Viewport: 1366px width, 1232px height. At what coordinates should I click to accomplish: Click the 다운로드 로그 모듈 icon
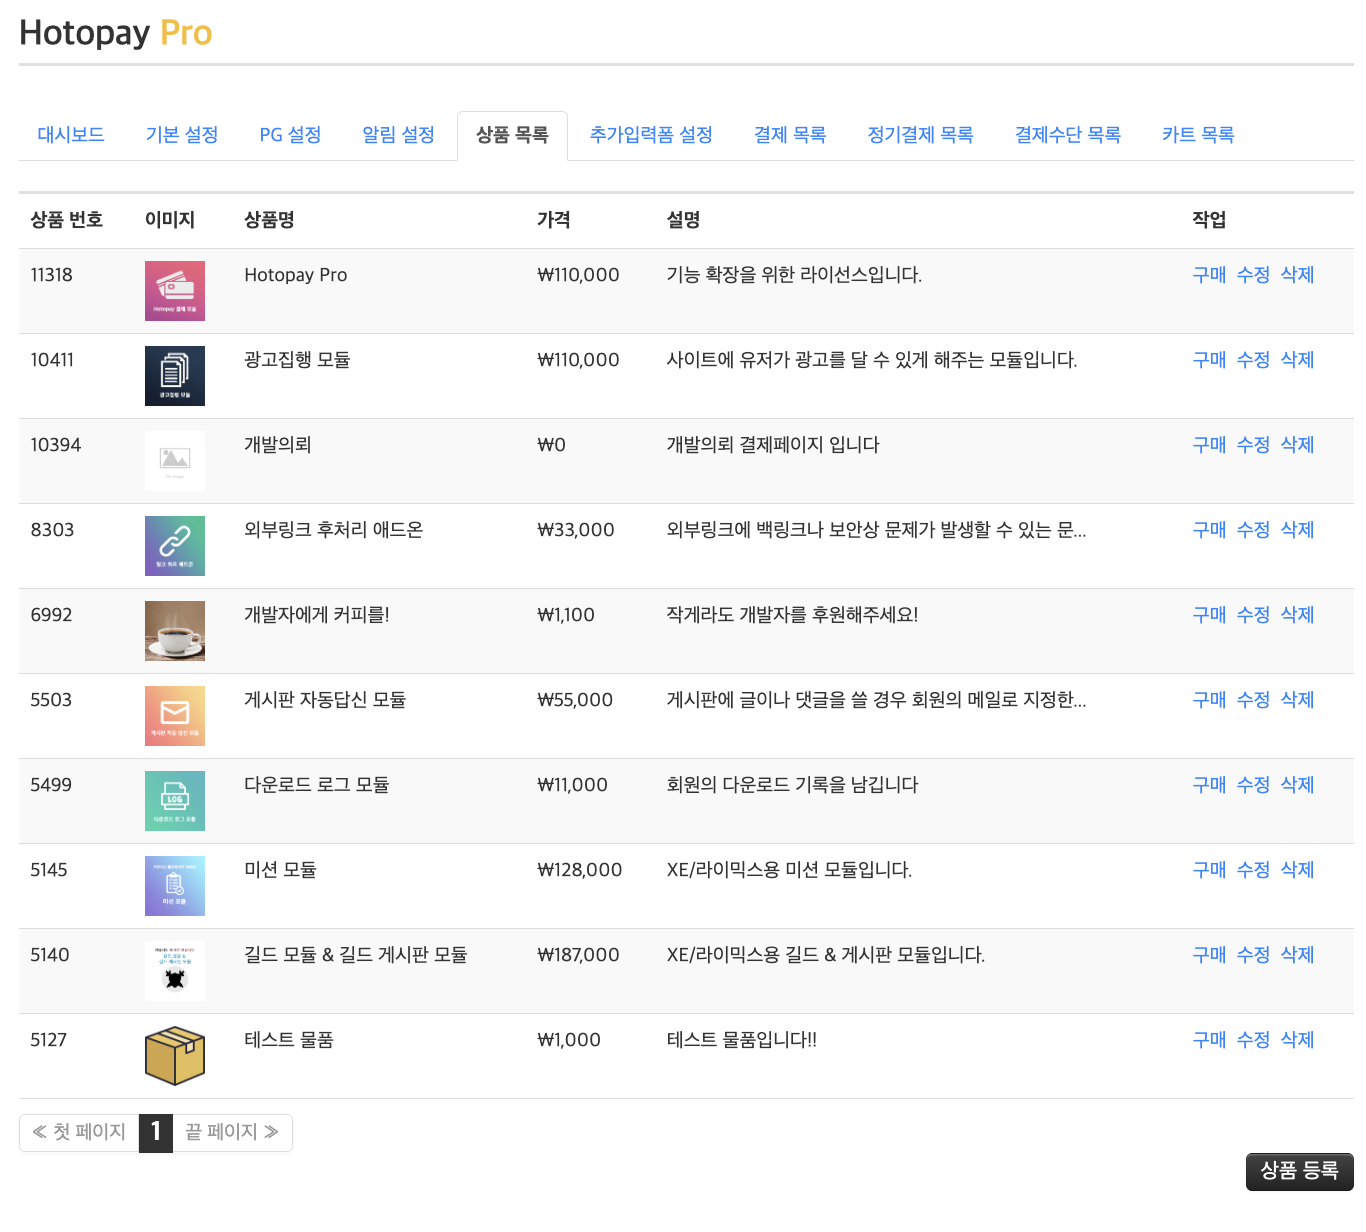coord(175,801)
